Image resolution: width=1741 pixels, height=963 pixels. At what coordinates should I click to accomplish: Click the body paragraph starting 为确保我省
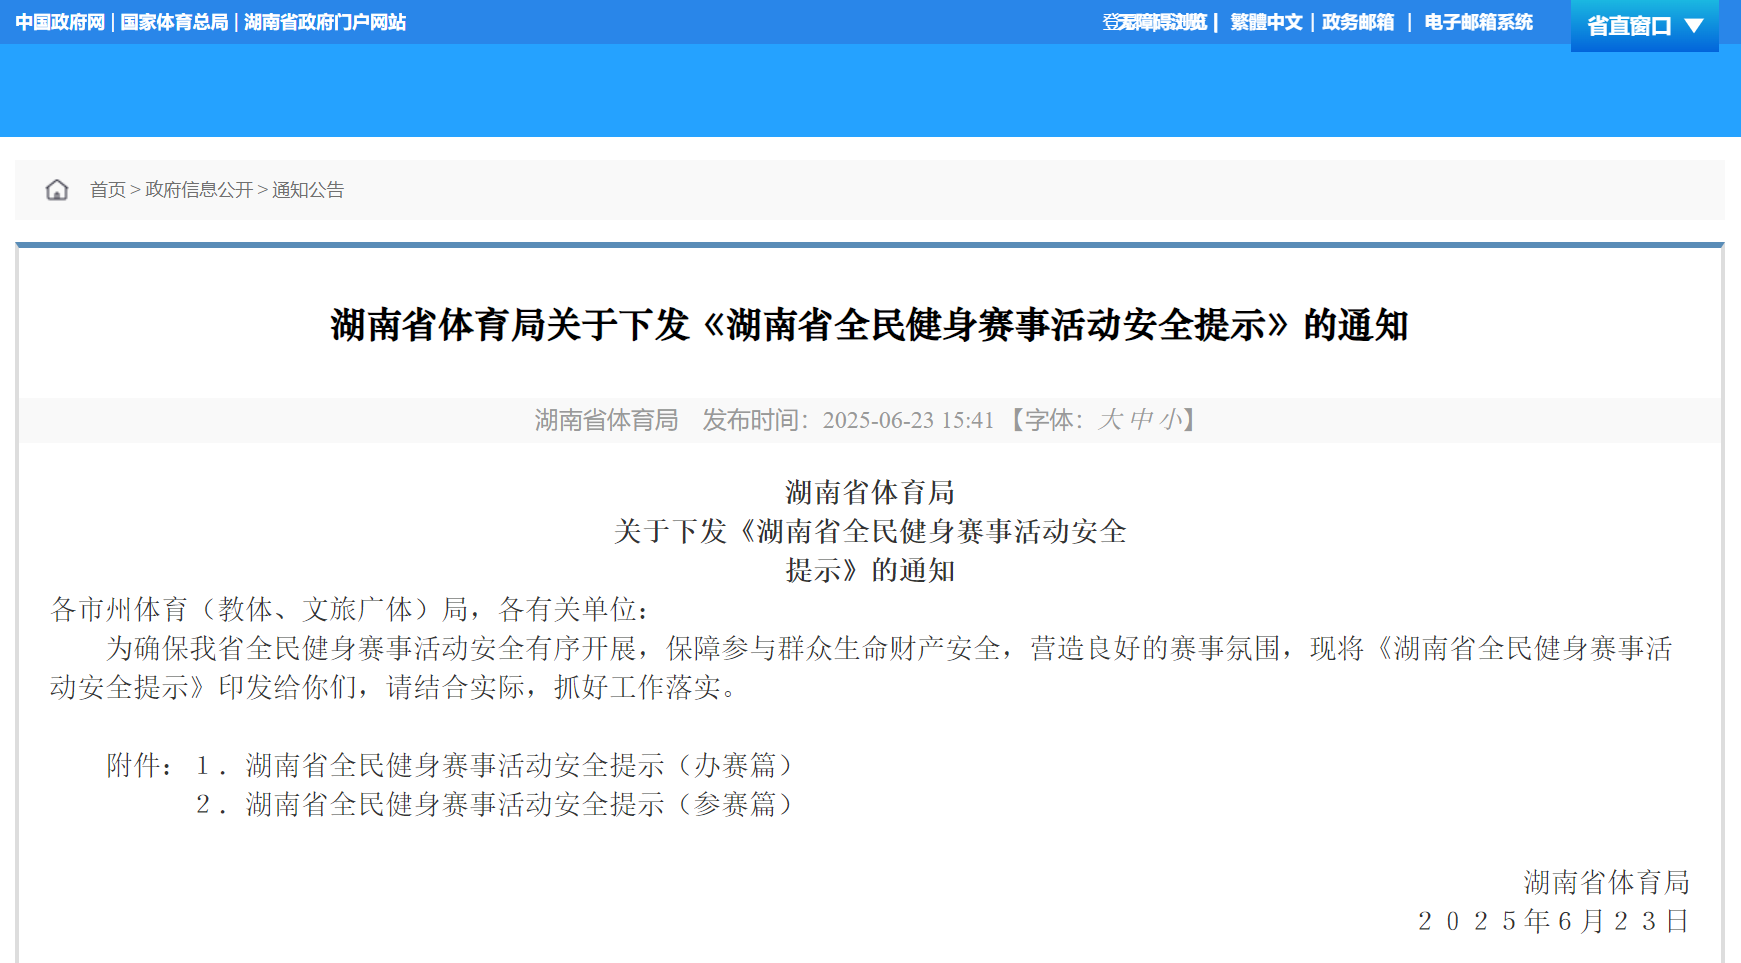[861, 668]
